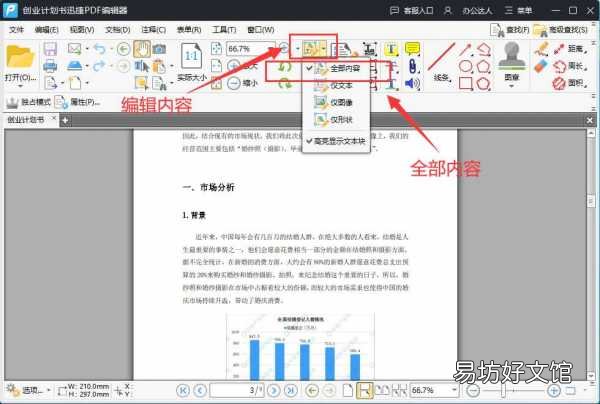Select the text selection cursor tool
Image resolution: width=600 pixels, height=404 pixels.
(x=142, y=66)
